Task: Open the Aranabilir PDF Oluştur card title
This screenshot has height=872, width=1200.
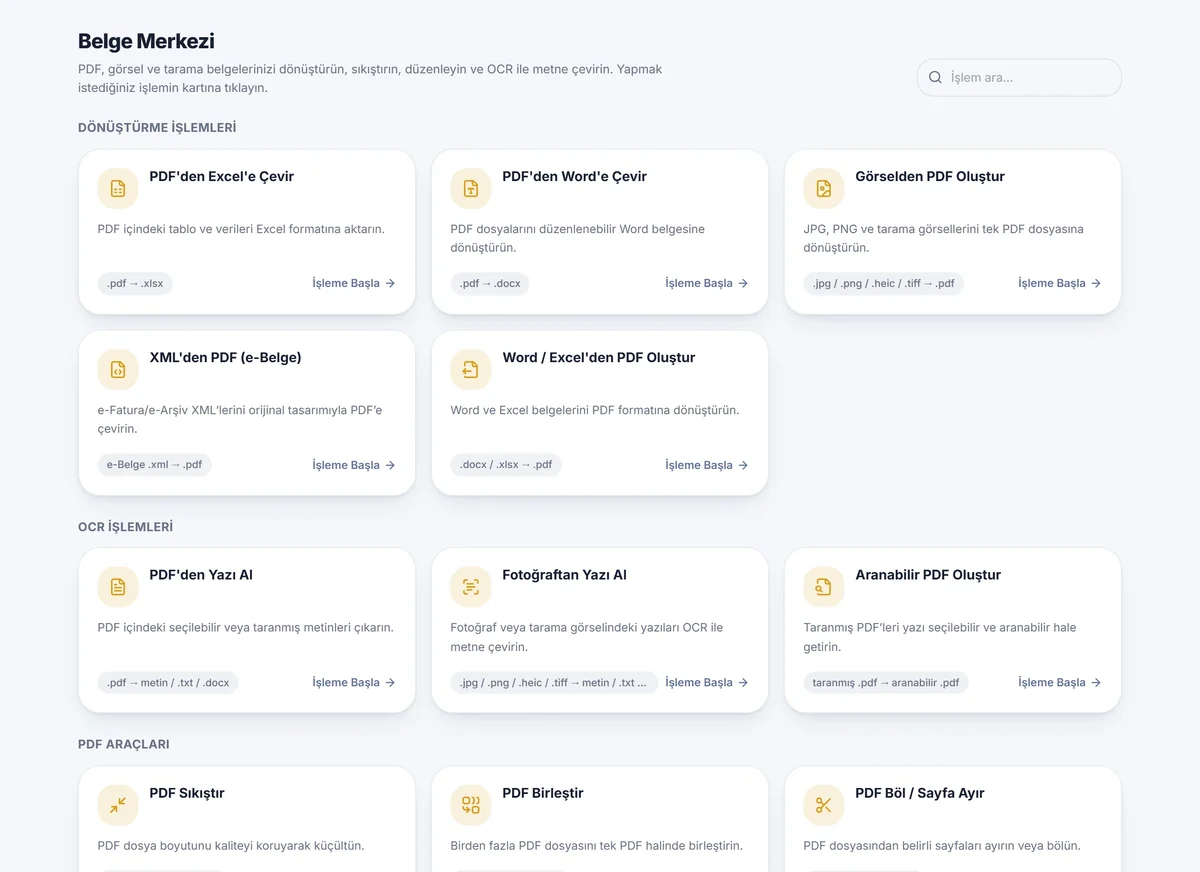Action: click(x=928, y=575)
